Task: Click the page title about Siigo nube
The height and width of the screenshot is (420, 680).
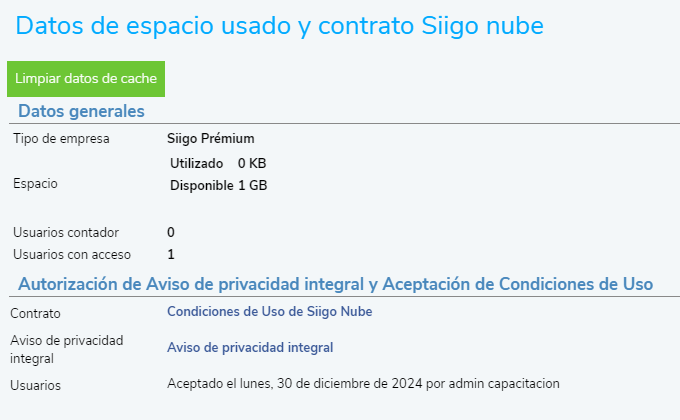Action: pos(292,26)
